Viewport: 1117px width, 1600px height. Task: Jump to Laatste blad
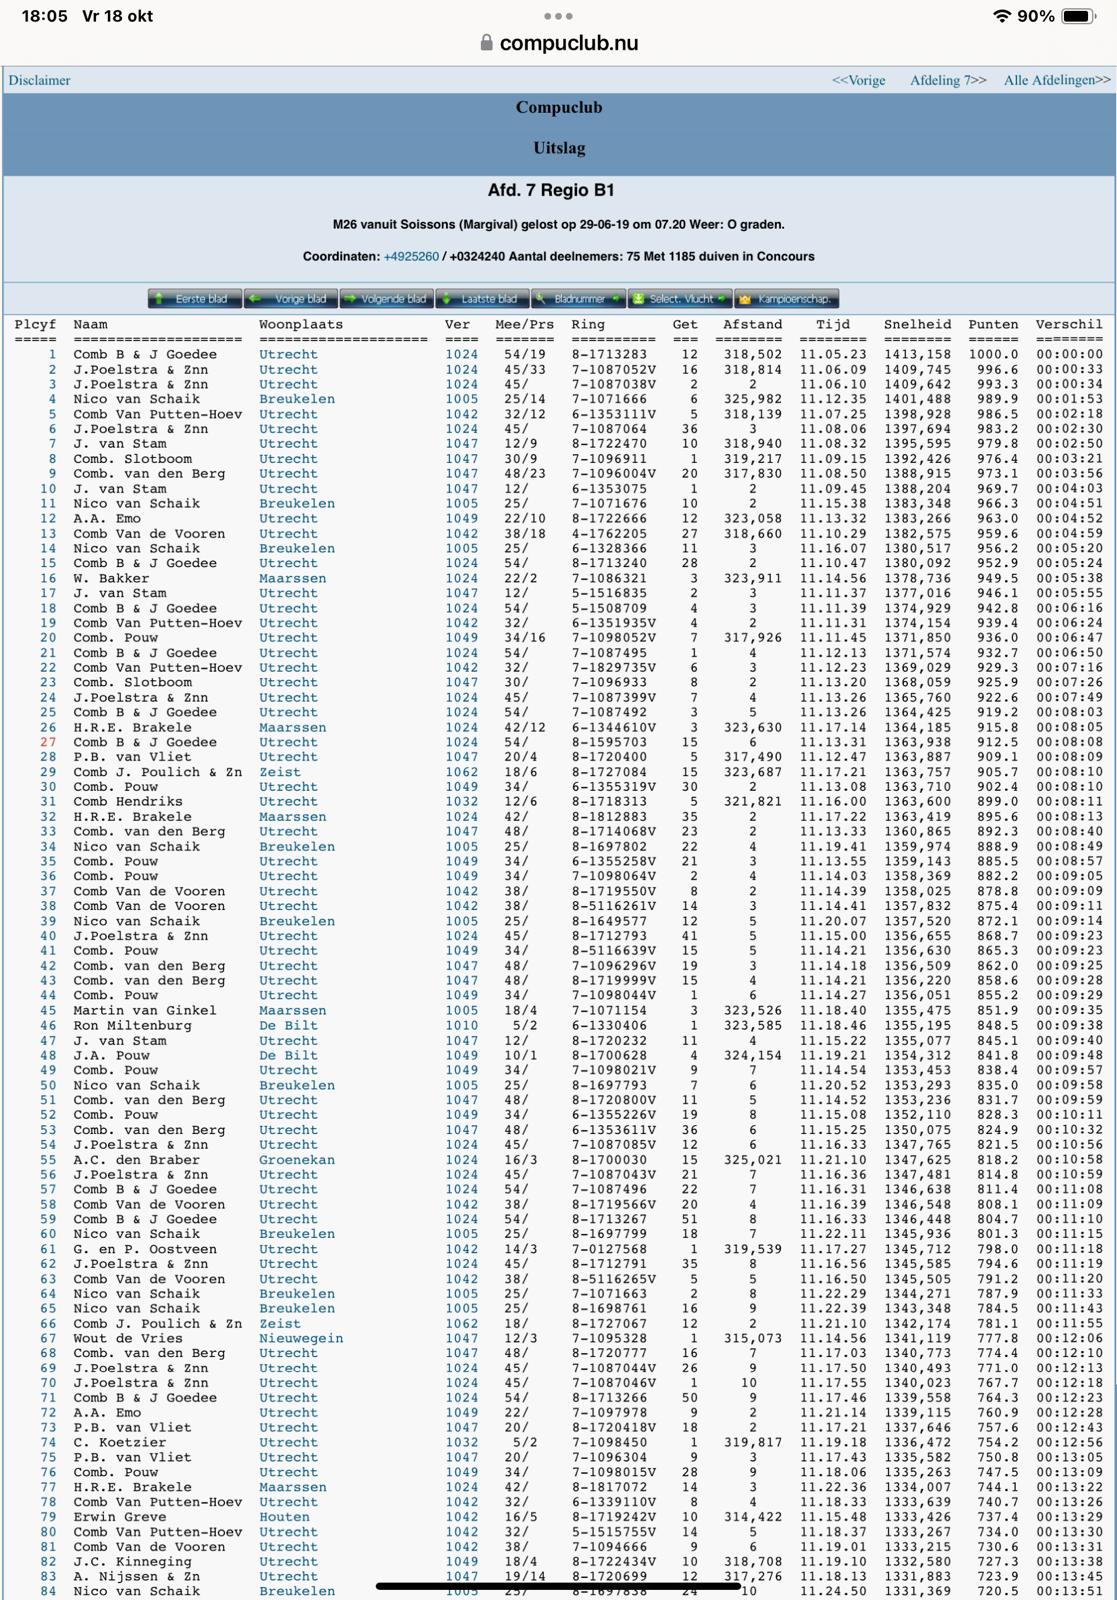coord(483,299)
